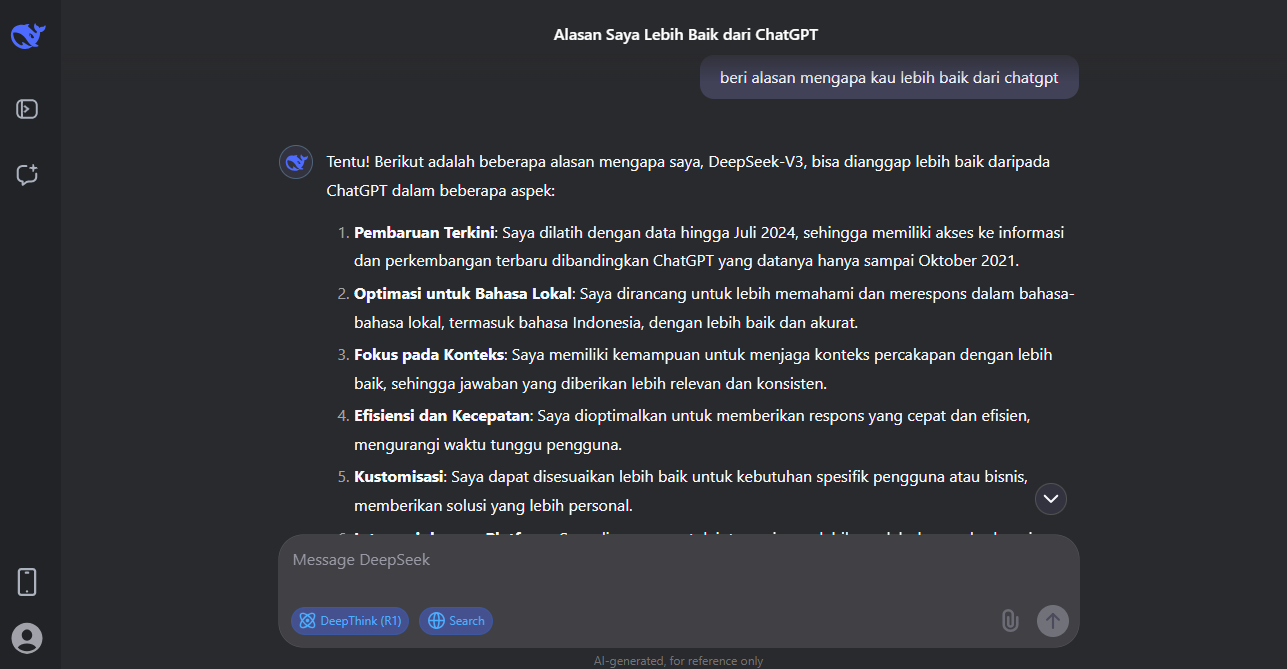Image resolution: width=1287 pixels, height=669 pixels.
Task: Start a new chat with the plus-bubble icon
Action: pos(27,175)
